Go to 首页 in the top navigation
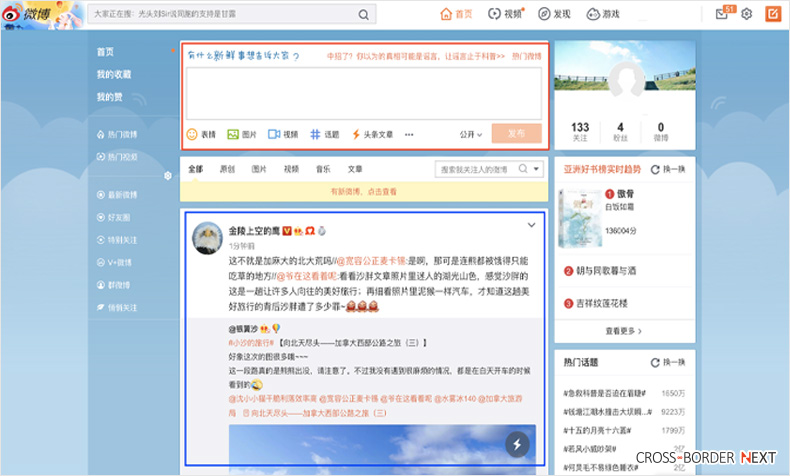Screen dimensions: 790x476 coord(456,14)
